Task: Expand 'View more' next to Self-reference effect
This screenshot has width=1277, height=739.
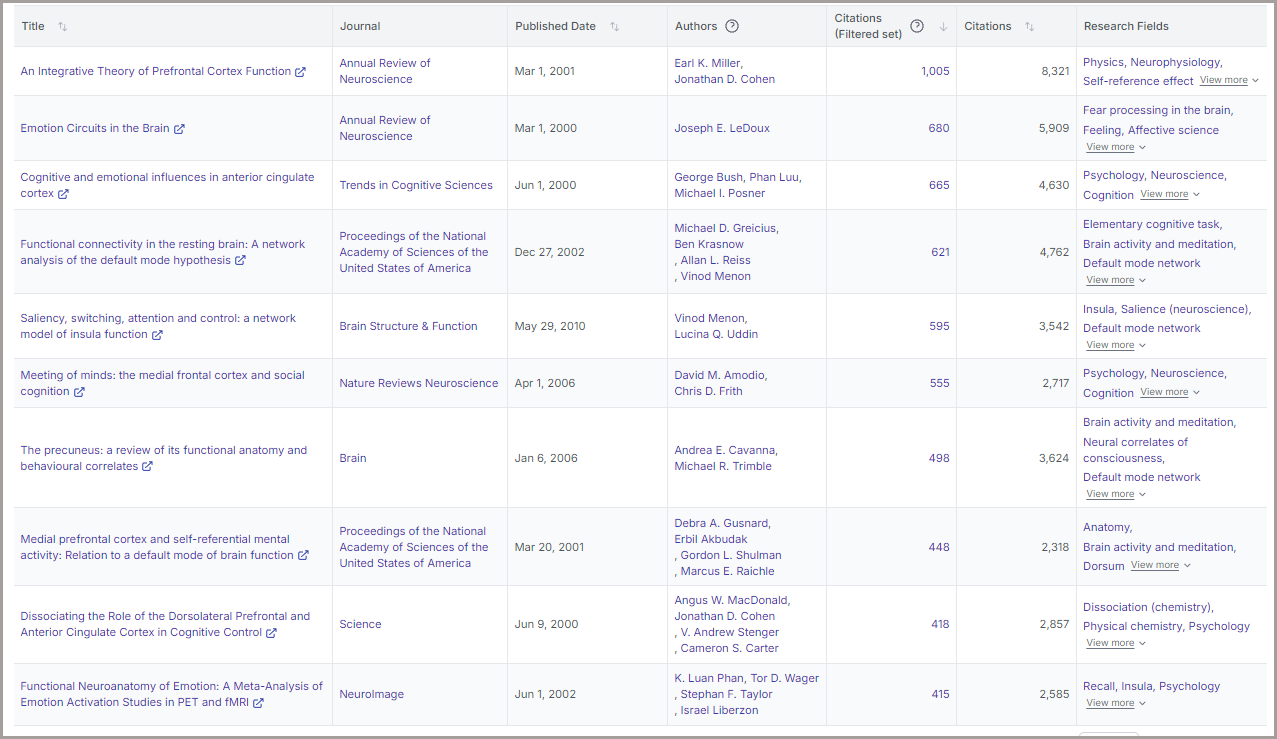Action: pyautogui.click(x=1223, y=80)
